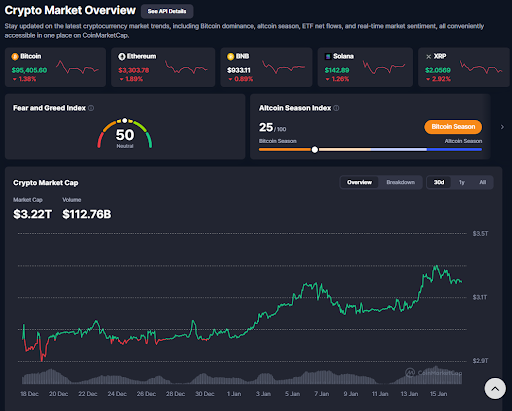Select the 1y time range

point(462,182)
